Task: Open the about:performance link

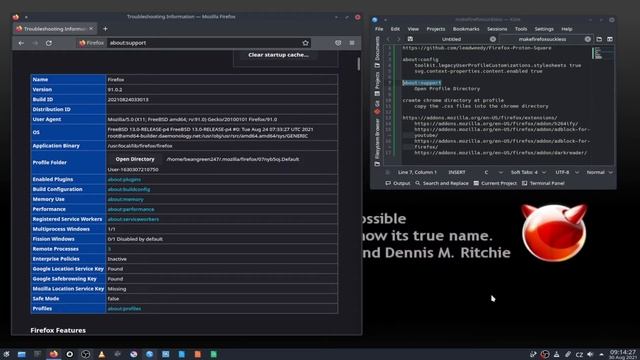Action: 131,209
